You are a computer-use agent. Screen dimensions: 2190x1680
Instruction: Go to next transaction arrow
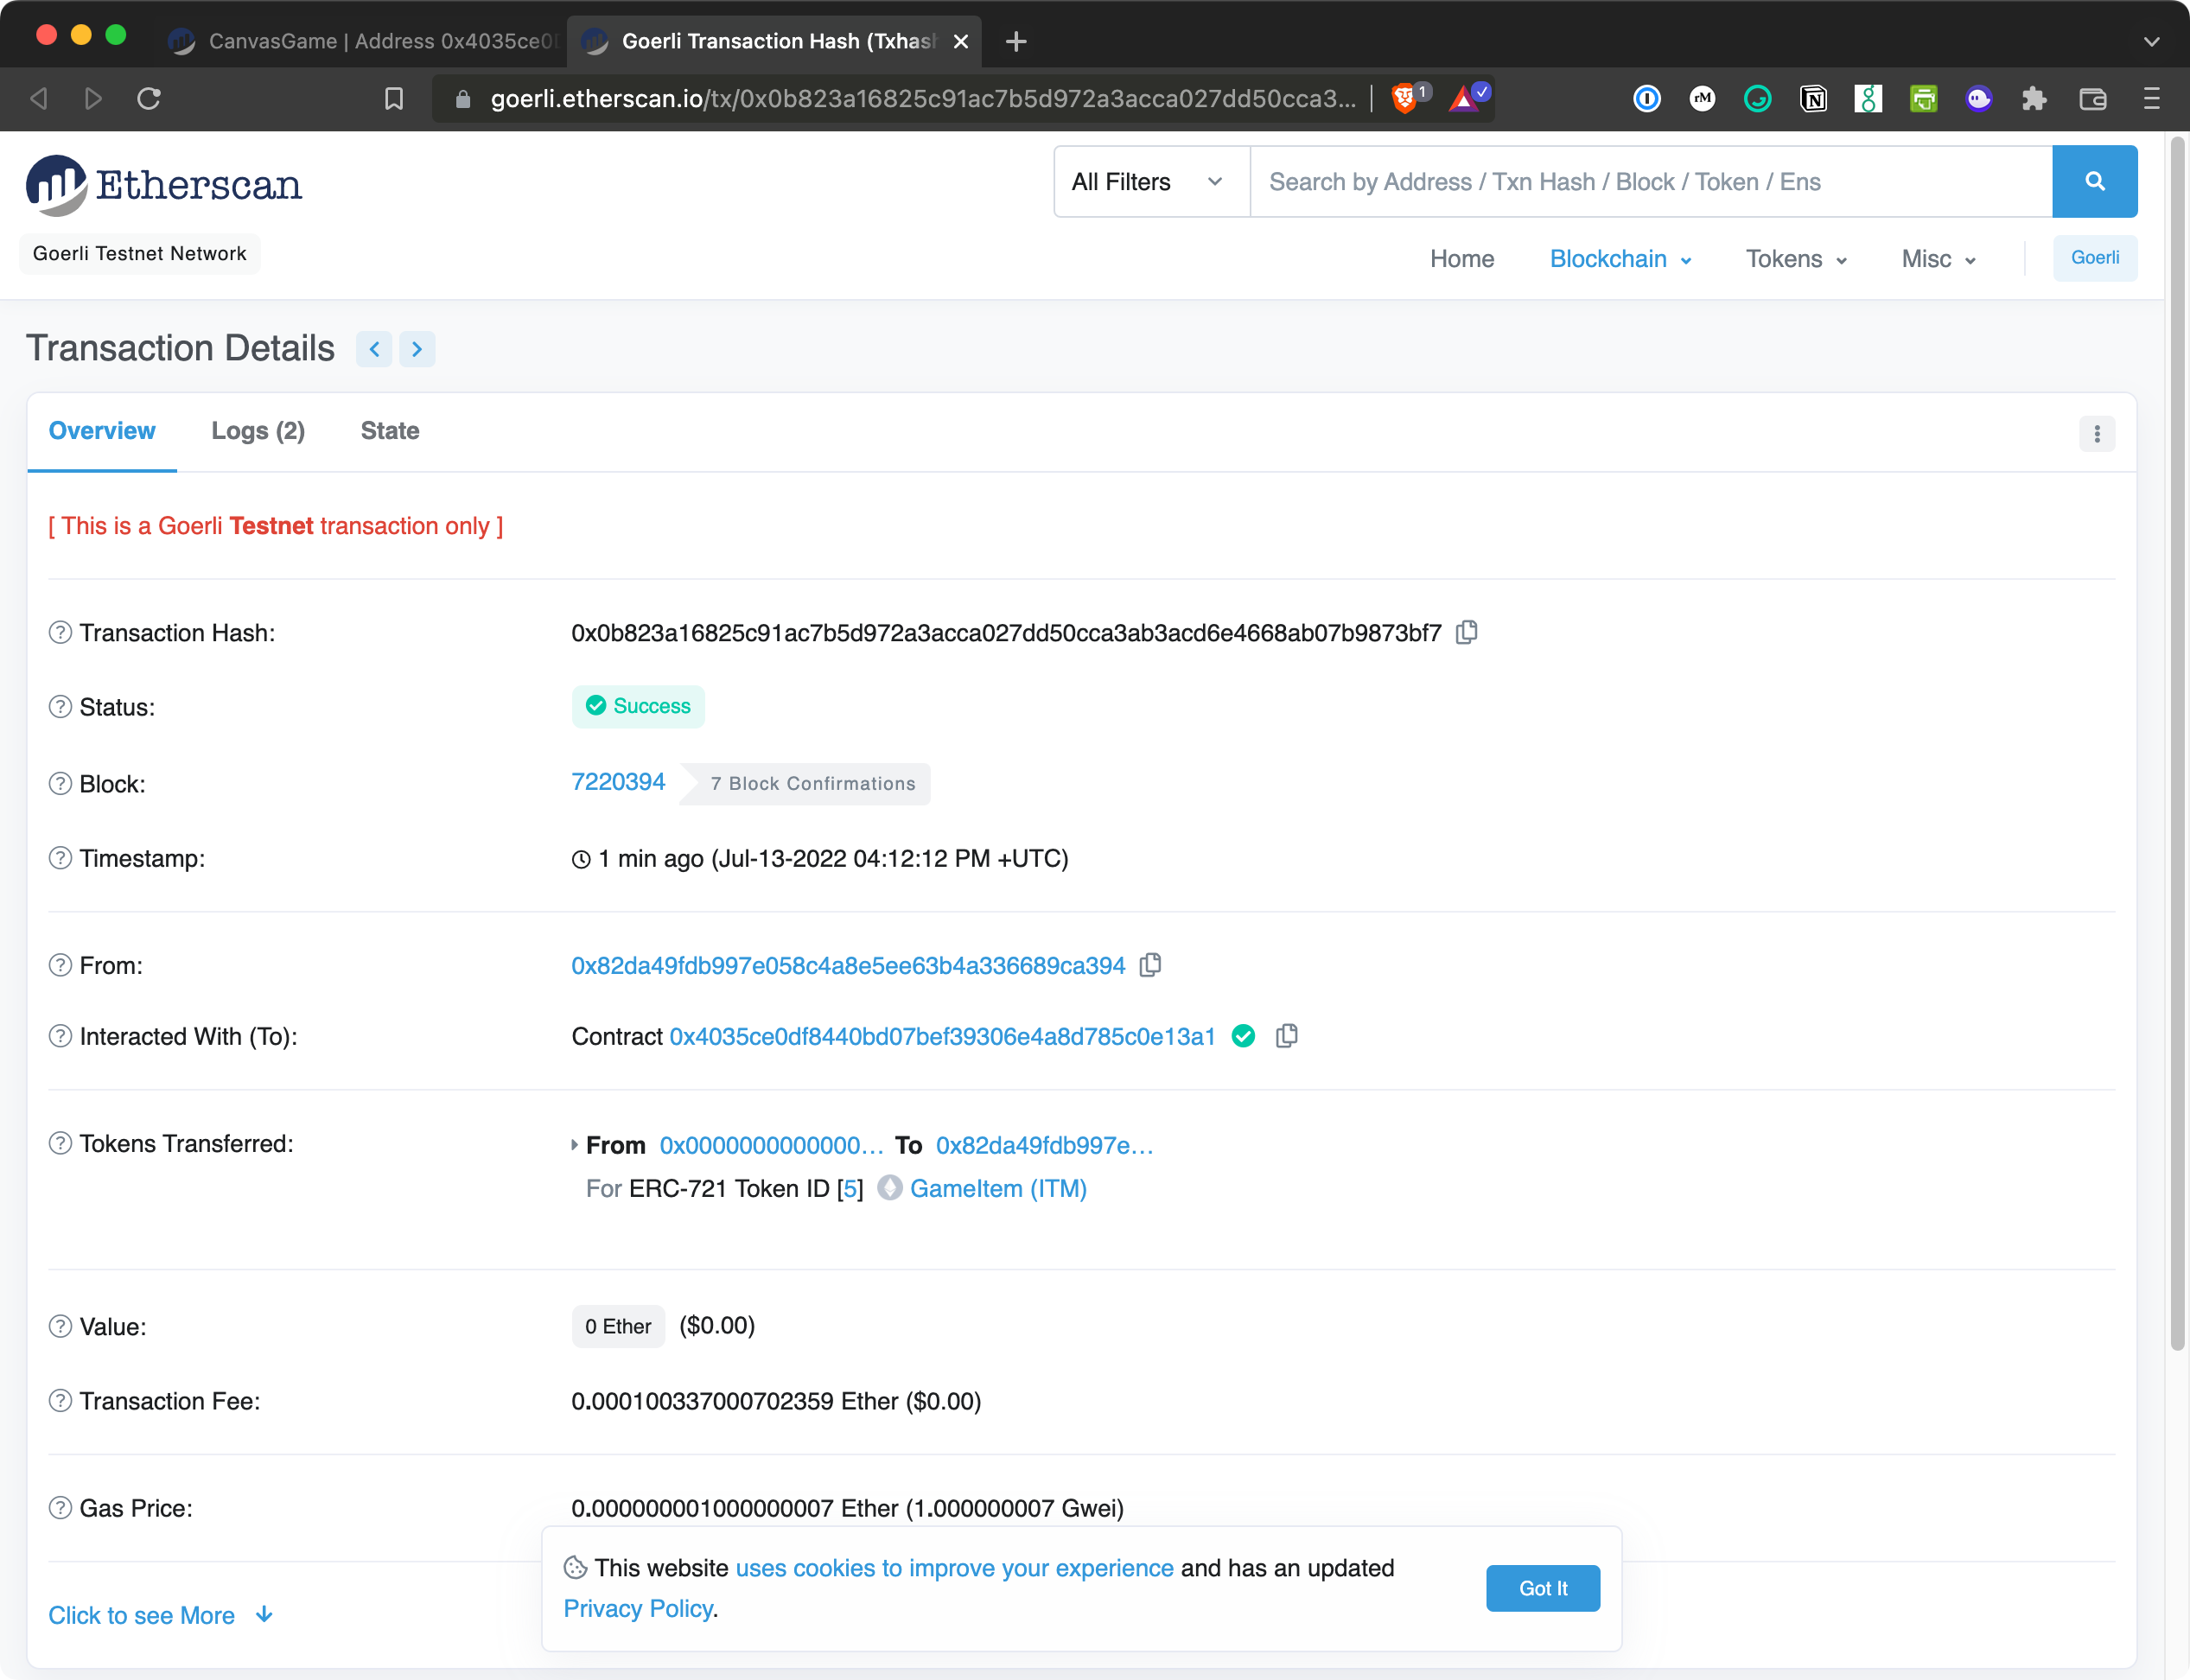417,349
